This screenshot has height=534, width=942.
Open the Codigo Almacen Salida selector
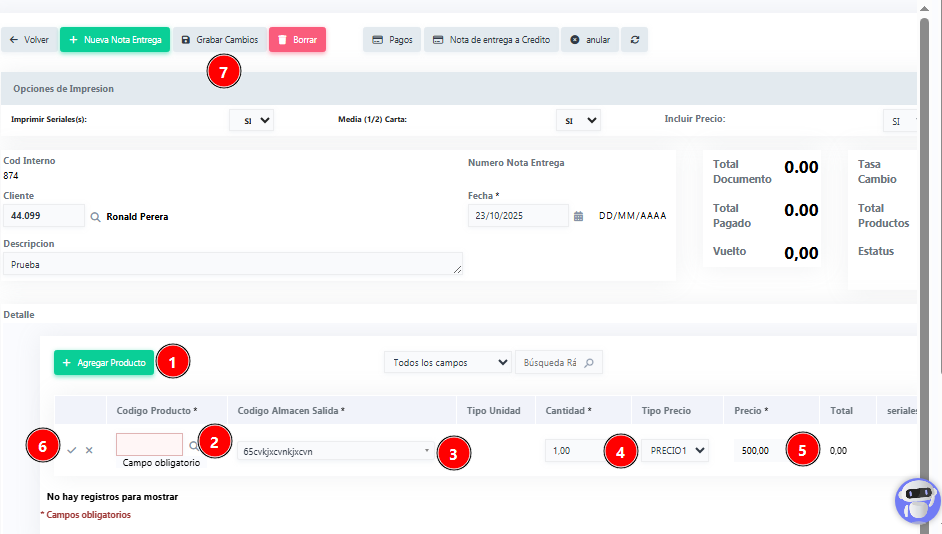pyautogui.click(x=336, y=451)
